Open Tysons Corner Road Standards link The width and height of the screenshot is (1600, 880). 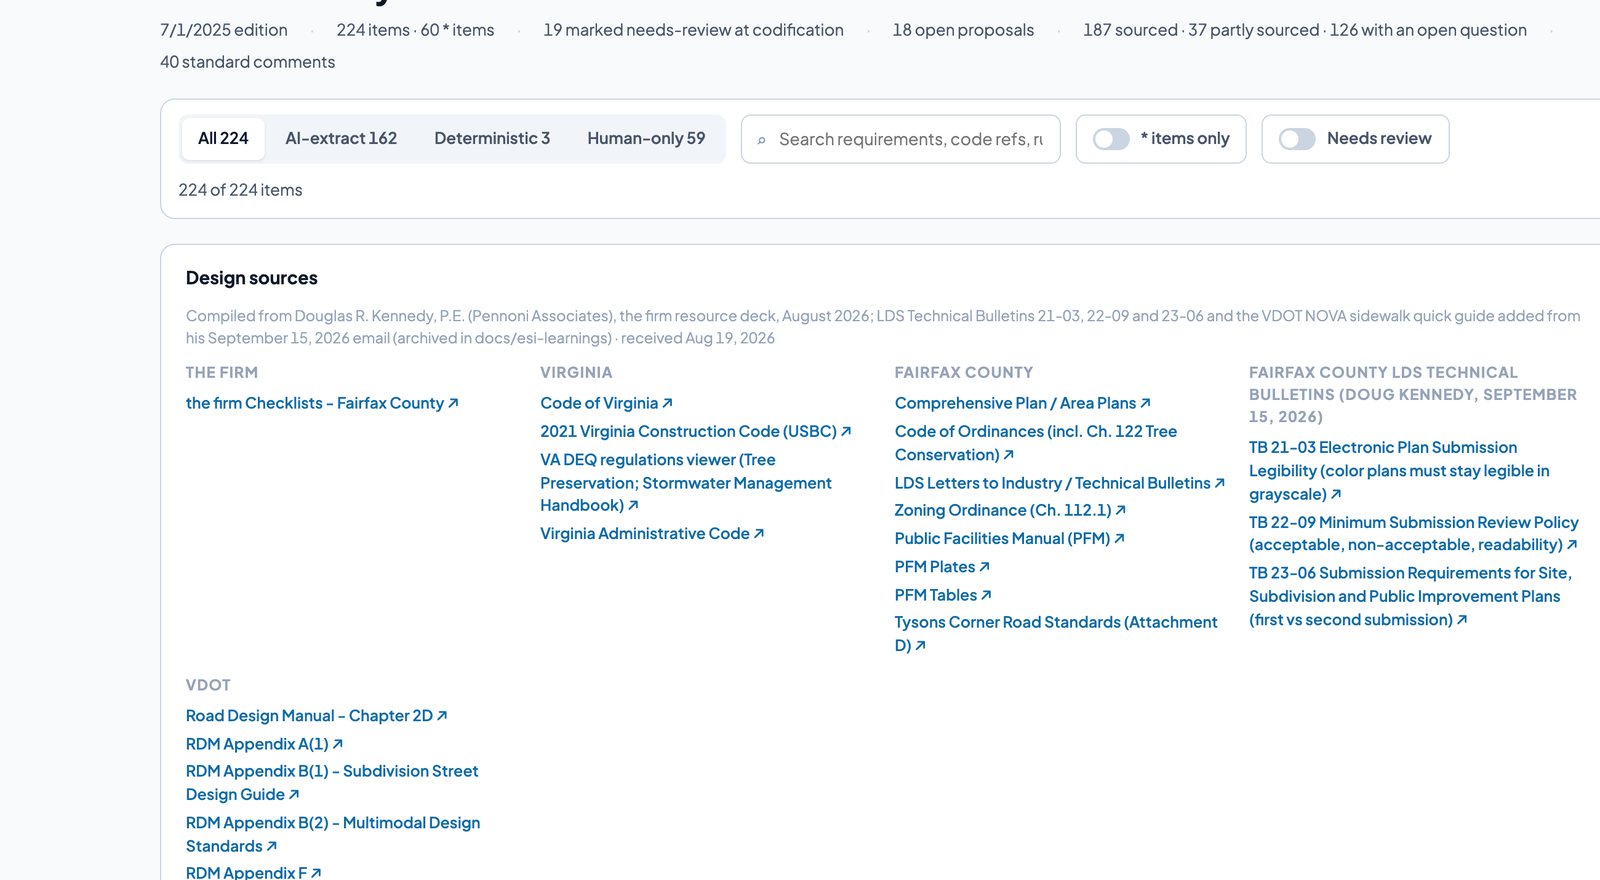point(1056,634)
